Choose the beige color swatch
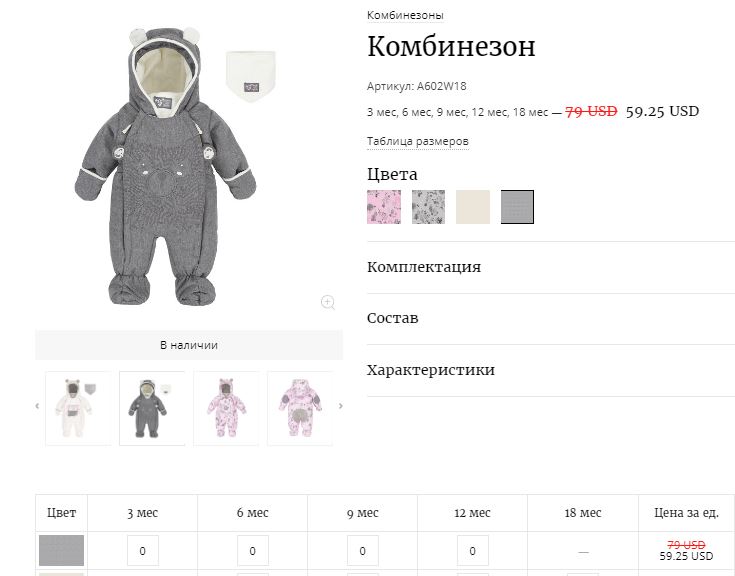735x576 pixels. coord(473,207)
